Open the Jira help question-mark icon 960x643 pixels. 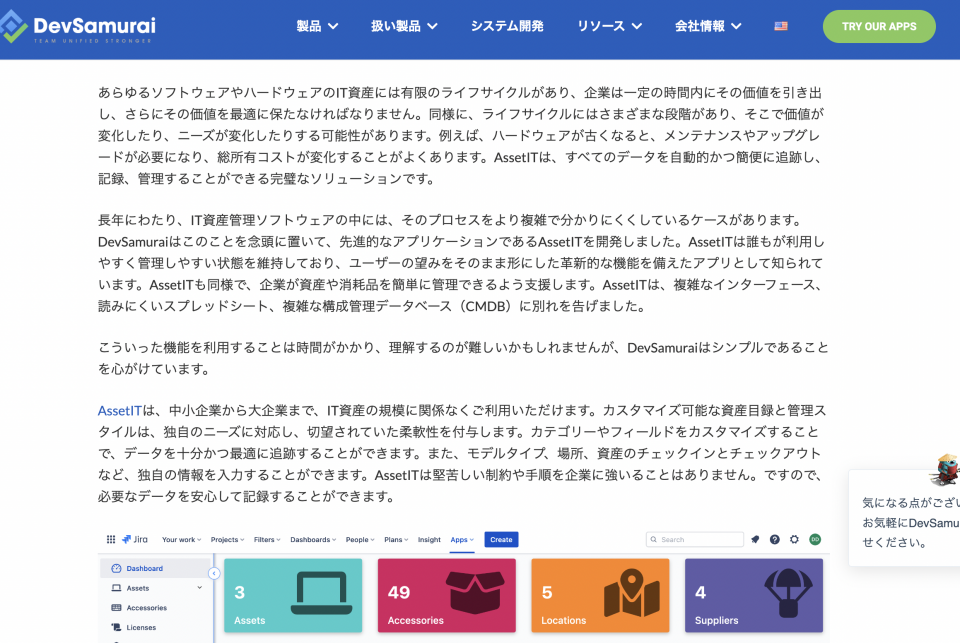(x=775, y=540)
